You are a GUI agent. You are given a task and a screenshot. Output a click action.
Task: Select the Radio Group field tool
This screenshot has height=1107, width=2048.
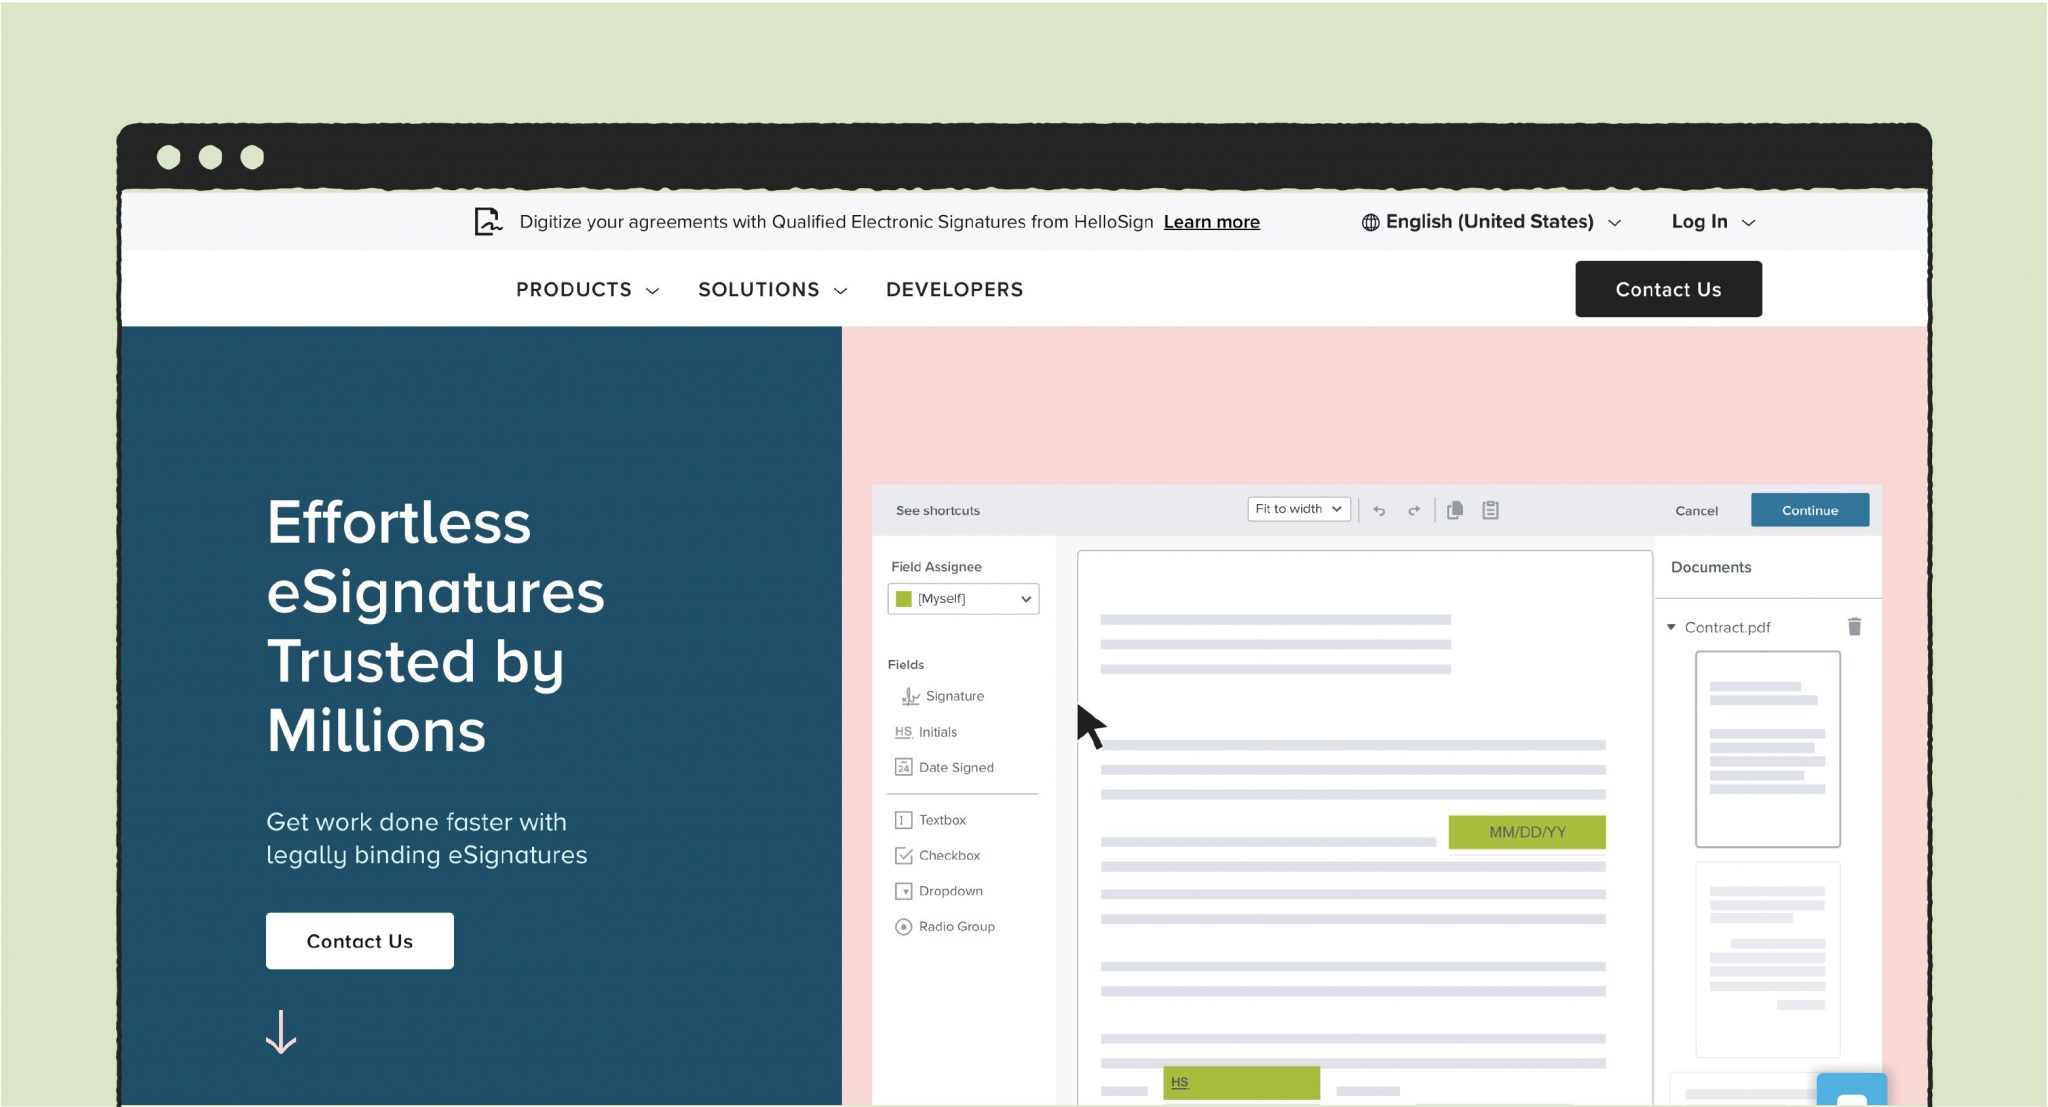point(956,926)
